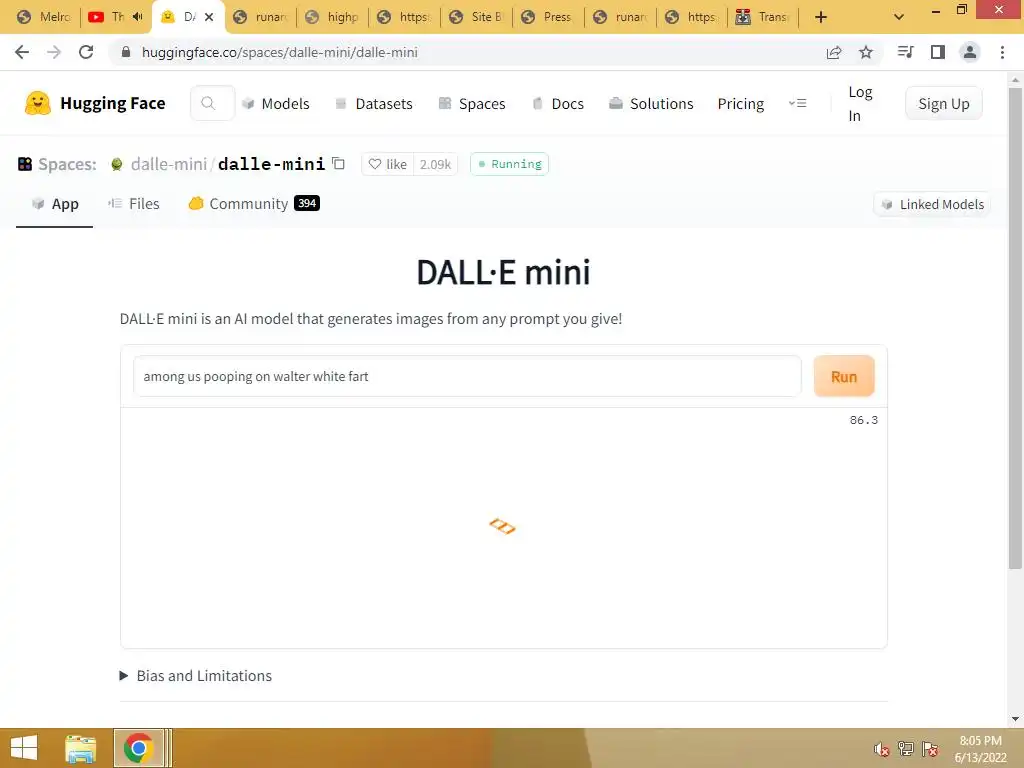
Task: Click the Running status badge
Action: [x=509, y=164]
